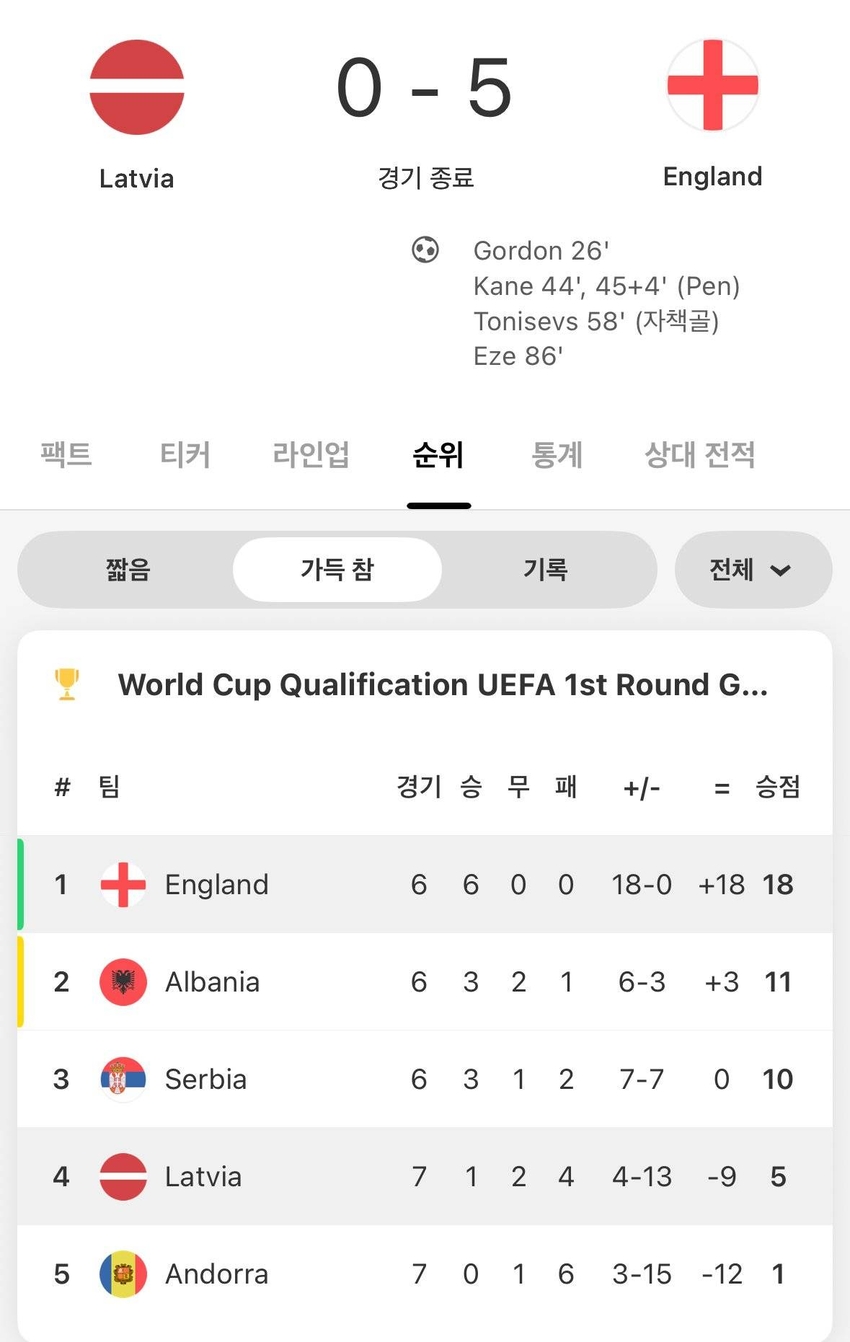Open the Serbia team name link
850x1342 pixels.
pyautogui.click(x=206, y=1080)
